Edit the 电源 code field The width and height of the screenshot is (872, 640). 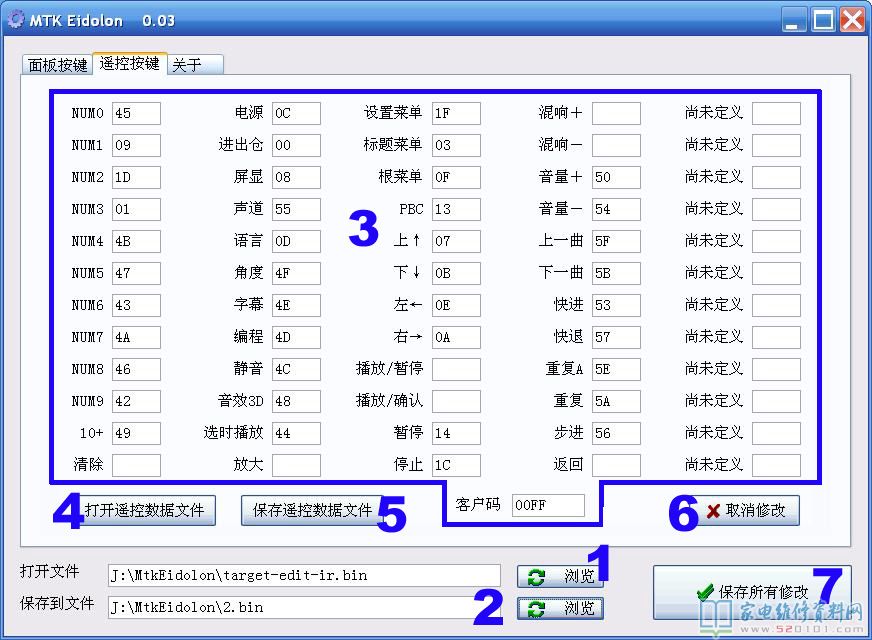click(296, 113)
